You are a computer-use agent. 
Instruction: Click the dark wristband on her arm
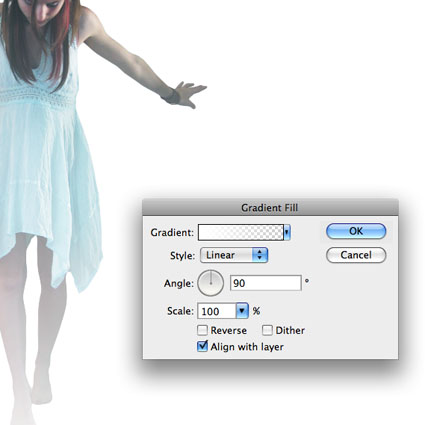pos(172,96)
